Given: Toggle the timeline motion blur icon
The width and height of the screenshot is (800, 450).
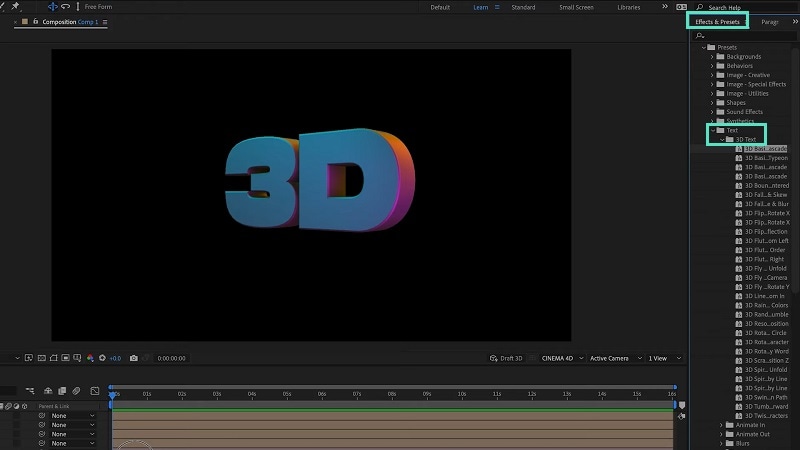Looking at the screenshot, I should click(76, 391).
